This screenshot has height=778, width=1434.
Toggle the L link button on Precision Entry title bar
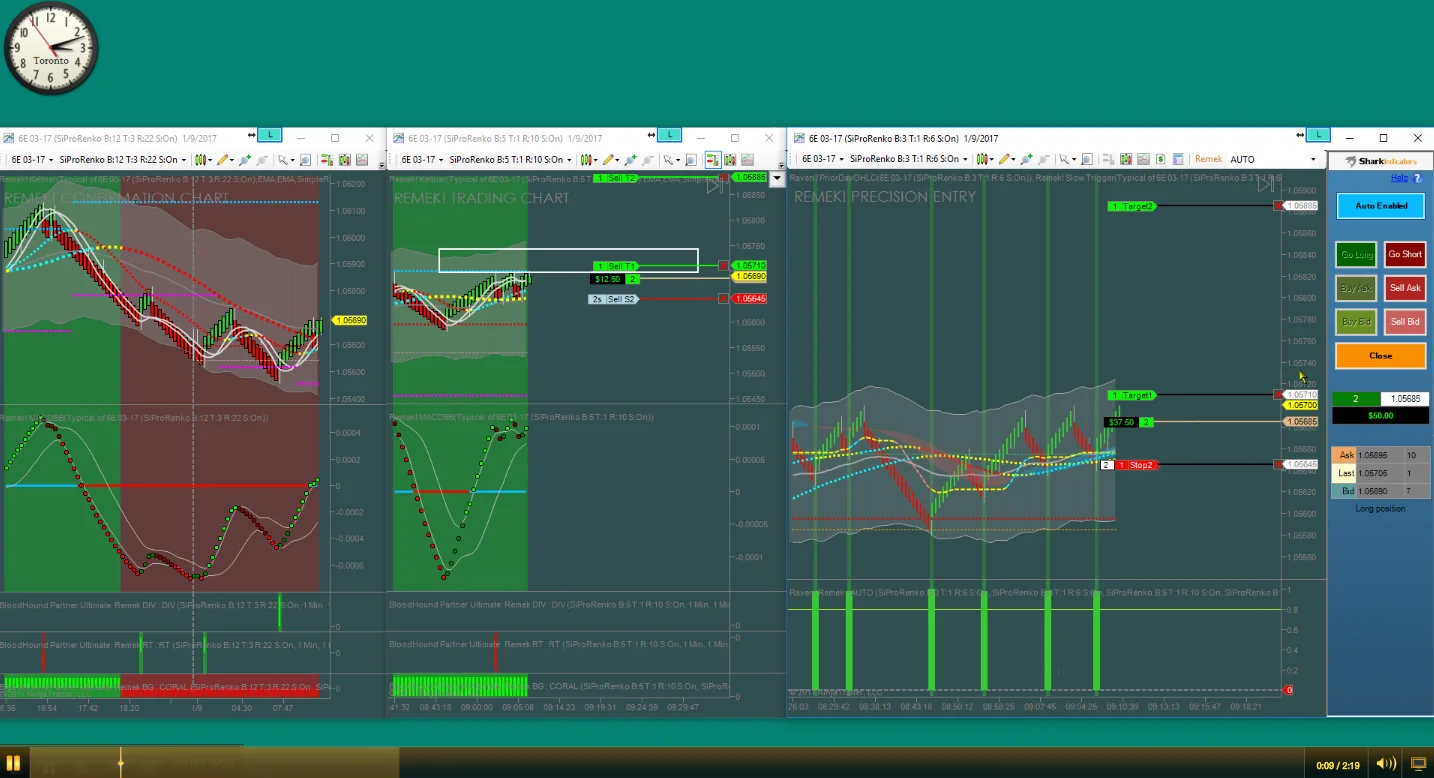[1319, 135]
